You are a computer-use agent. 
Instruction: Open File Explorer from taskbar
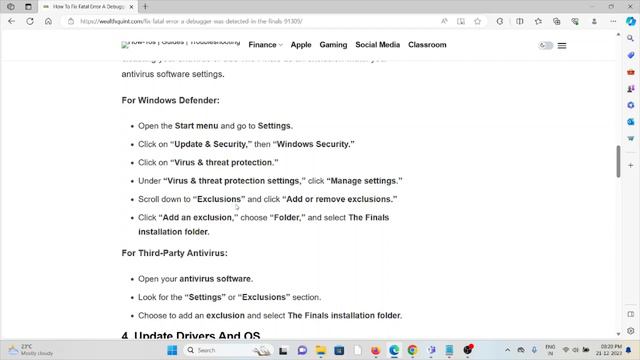321,350
